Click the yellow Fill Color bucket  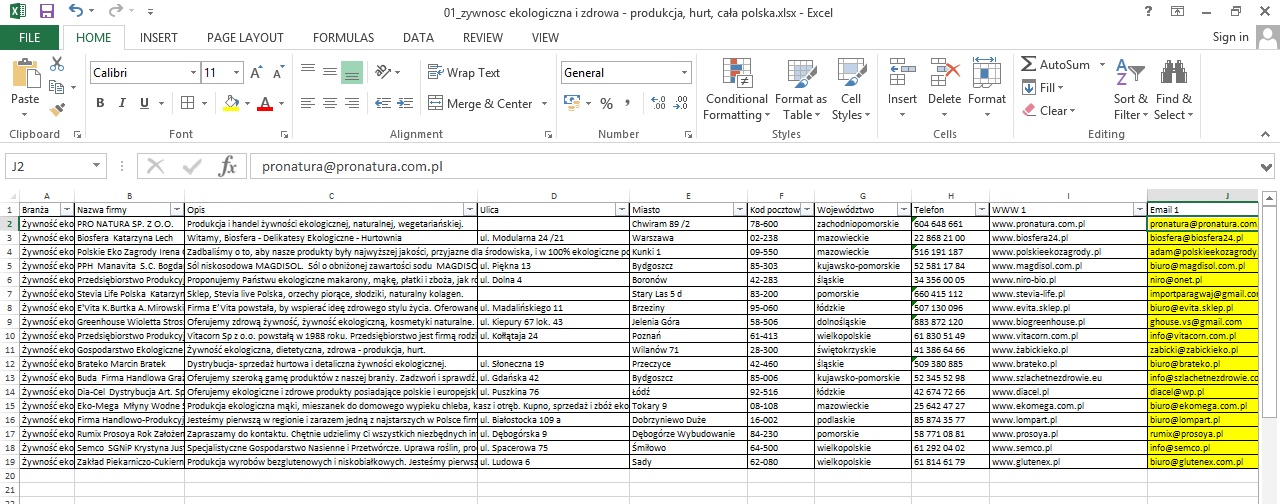pos(232,103)
